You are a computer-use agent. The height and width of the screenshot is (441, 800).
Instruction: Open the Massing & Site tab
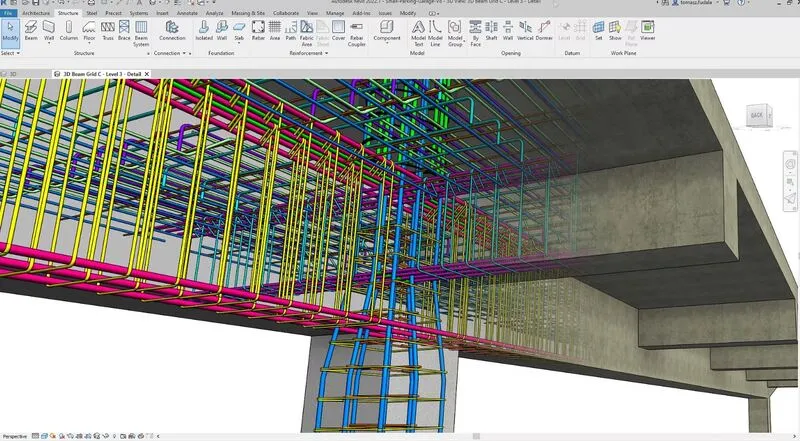(x=248, y=13)
